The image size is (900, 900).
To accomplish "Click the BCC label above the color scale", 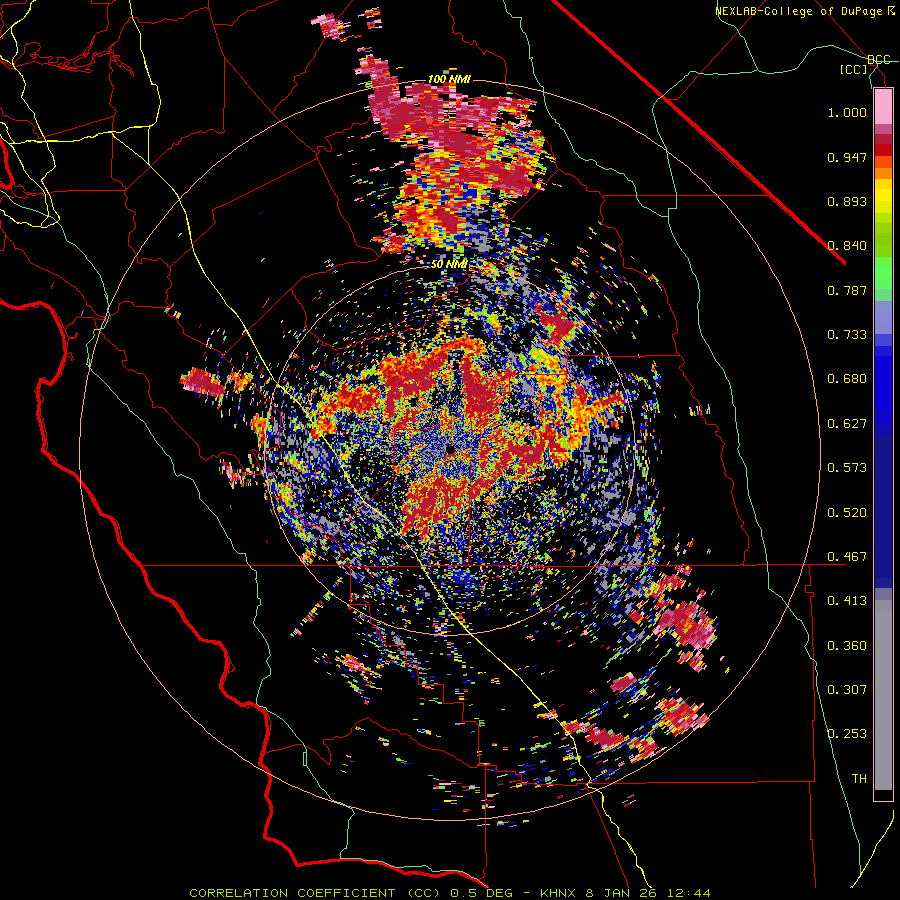I will (878, 59).
